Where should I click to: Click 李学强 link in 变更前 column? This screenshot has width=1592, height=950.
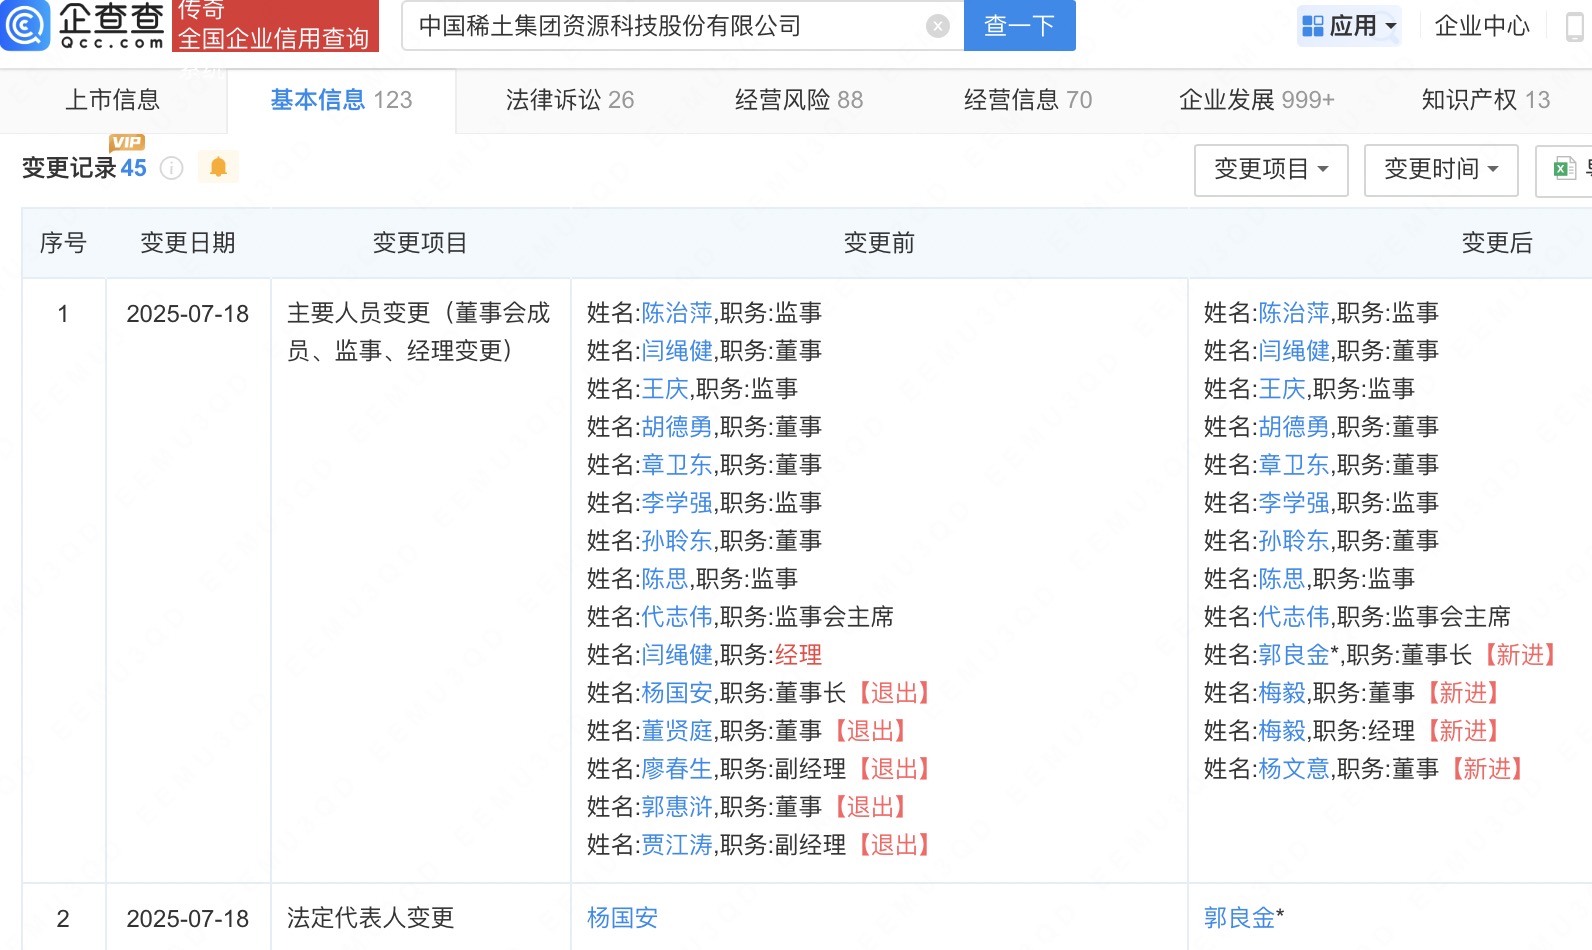click(677, 503)
